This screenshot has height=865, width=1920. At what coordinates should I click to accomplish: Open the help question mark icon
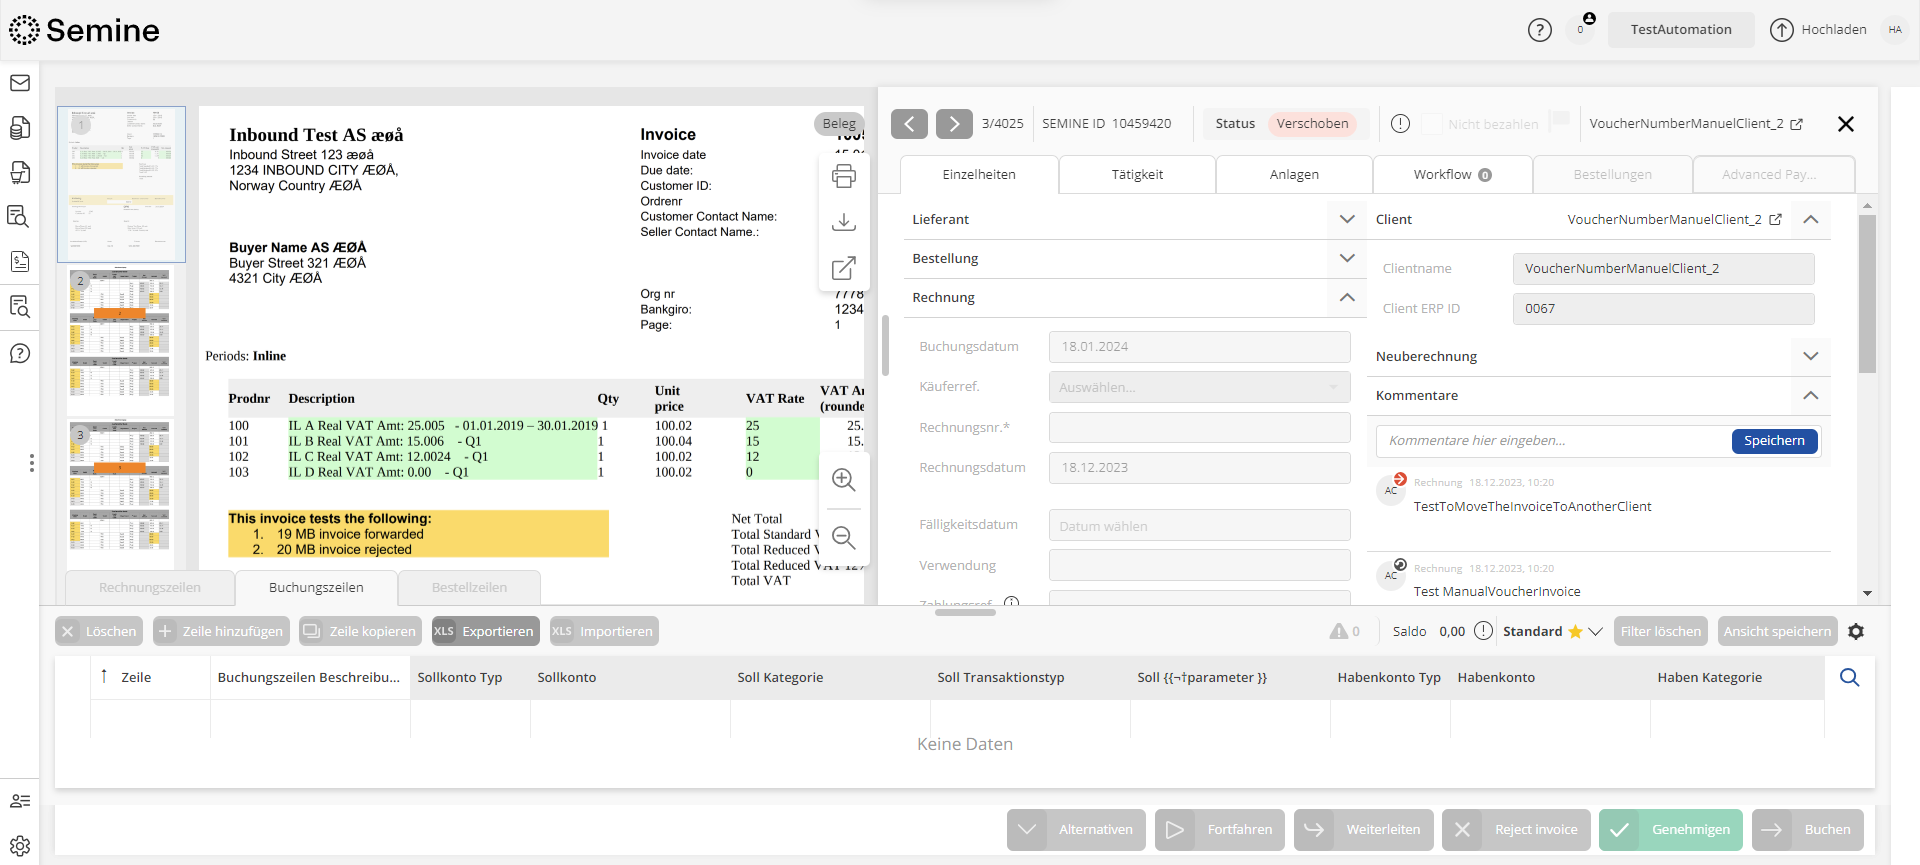tap(1539, 30)
